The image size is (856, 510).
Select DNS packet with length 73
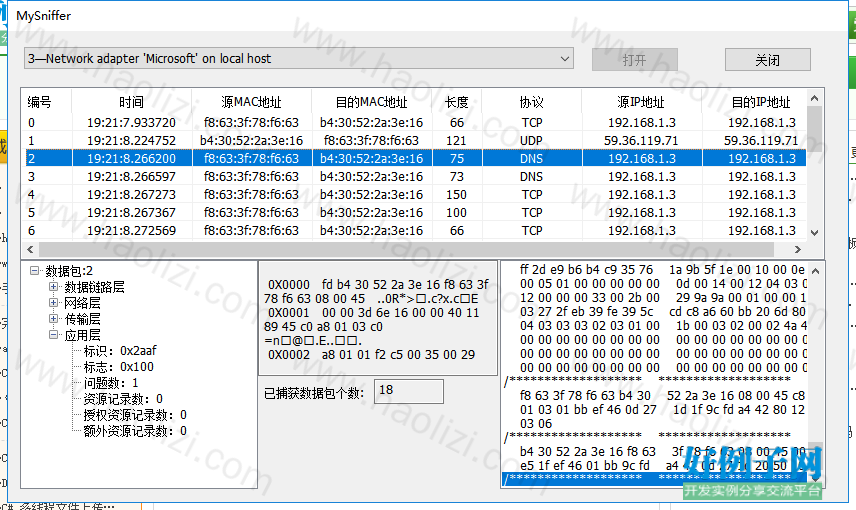pos(414,176)
